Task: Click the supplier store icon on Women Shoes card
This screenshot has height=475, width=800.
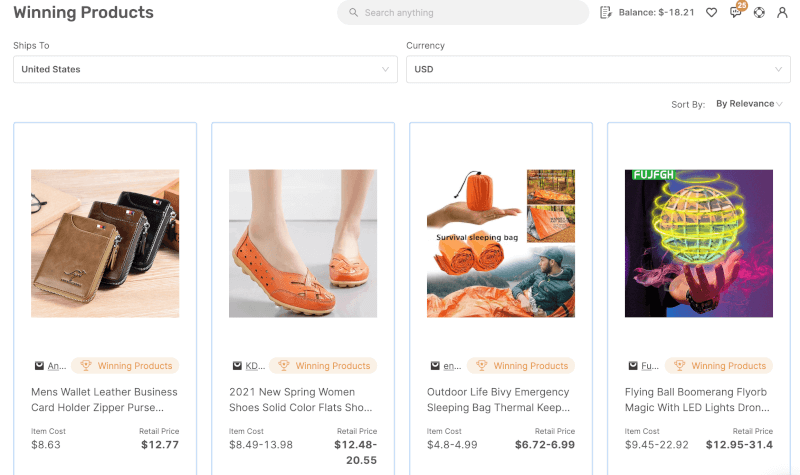Action: (x=237, y=366)
